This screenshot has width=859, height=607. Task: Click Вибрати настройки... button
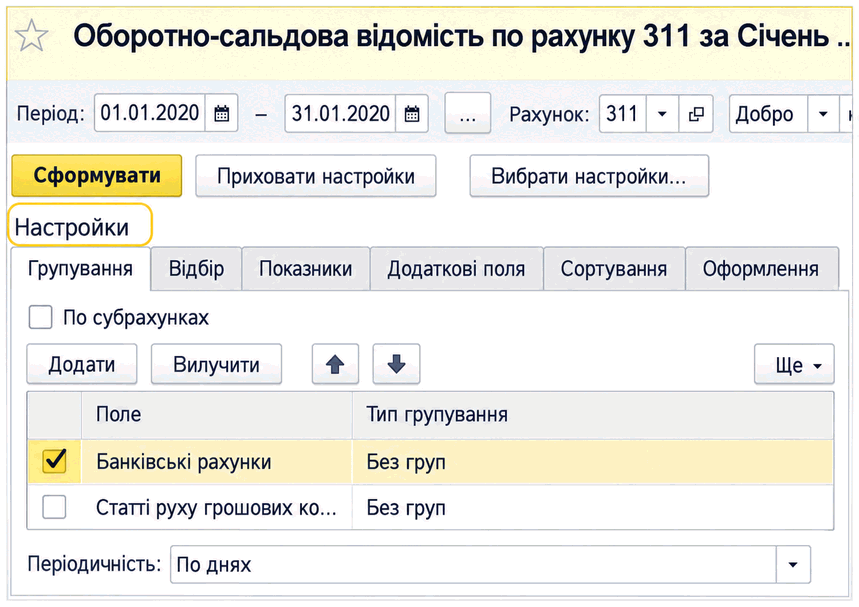coord(589,176)
